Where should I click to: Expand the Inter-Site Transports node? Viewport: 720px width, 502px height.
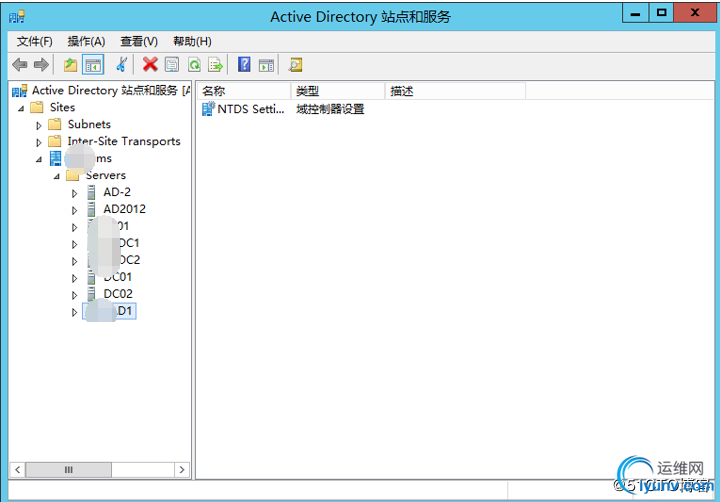pyautogui.click(x=39, y=142)
